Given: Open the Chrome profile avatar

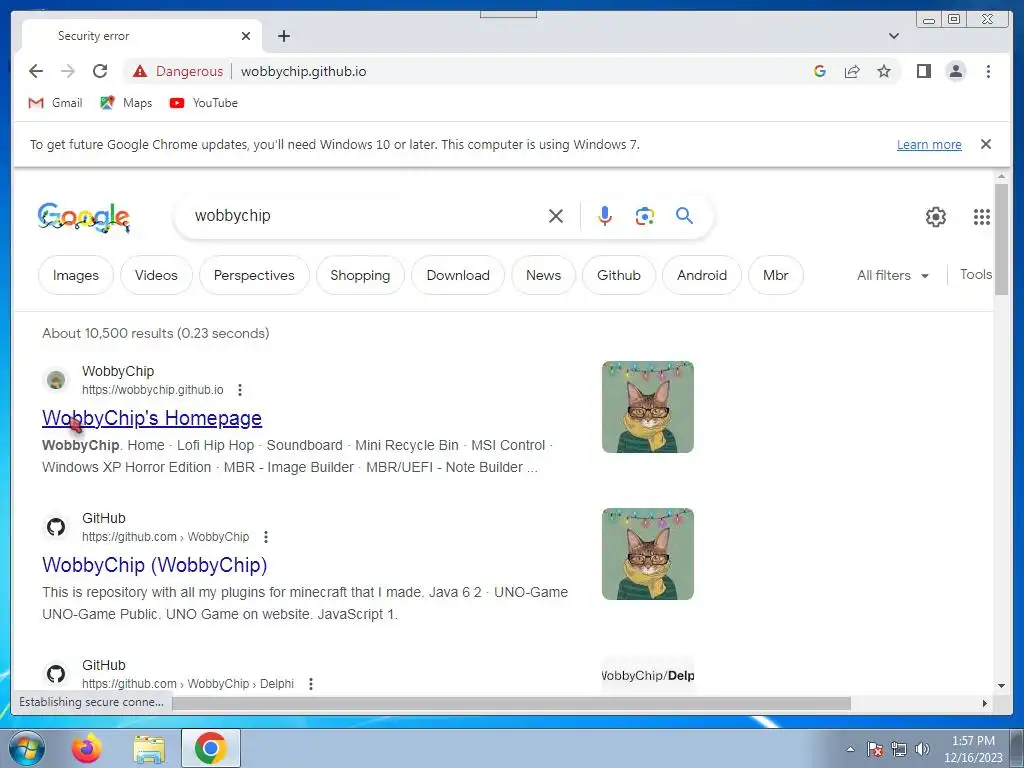Looking at the screenshot, I should pyautogui.click(x=955, y=71).
